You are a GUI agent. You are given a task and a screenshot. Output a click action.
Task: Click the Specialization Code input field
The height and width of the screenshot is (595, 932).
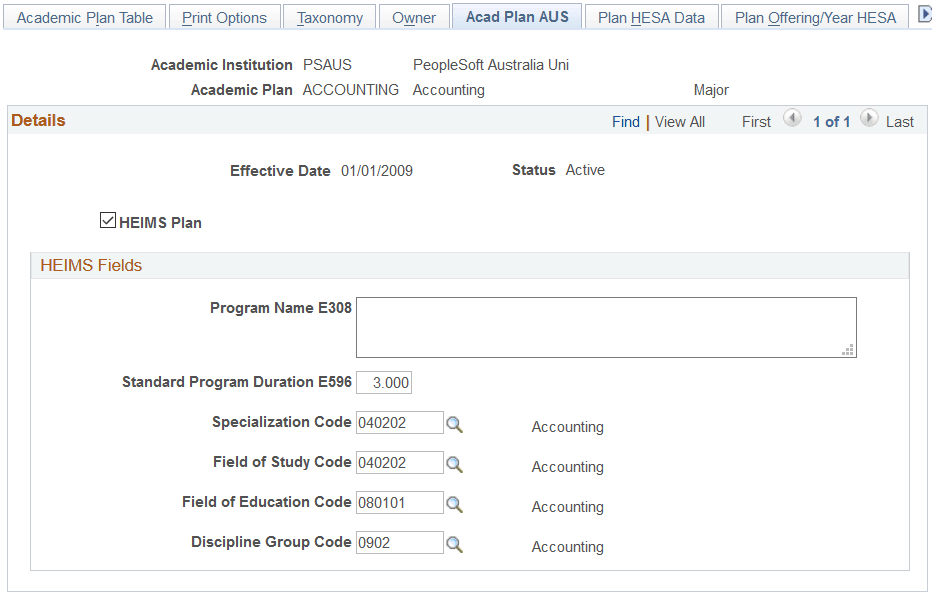400,423
